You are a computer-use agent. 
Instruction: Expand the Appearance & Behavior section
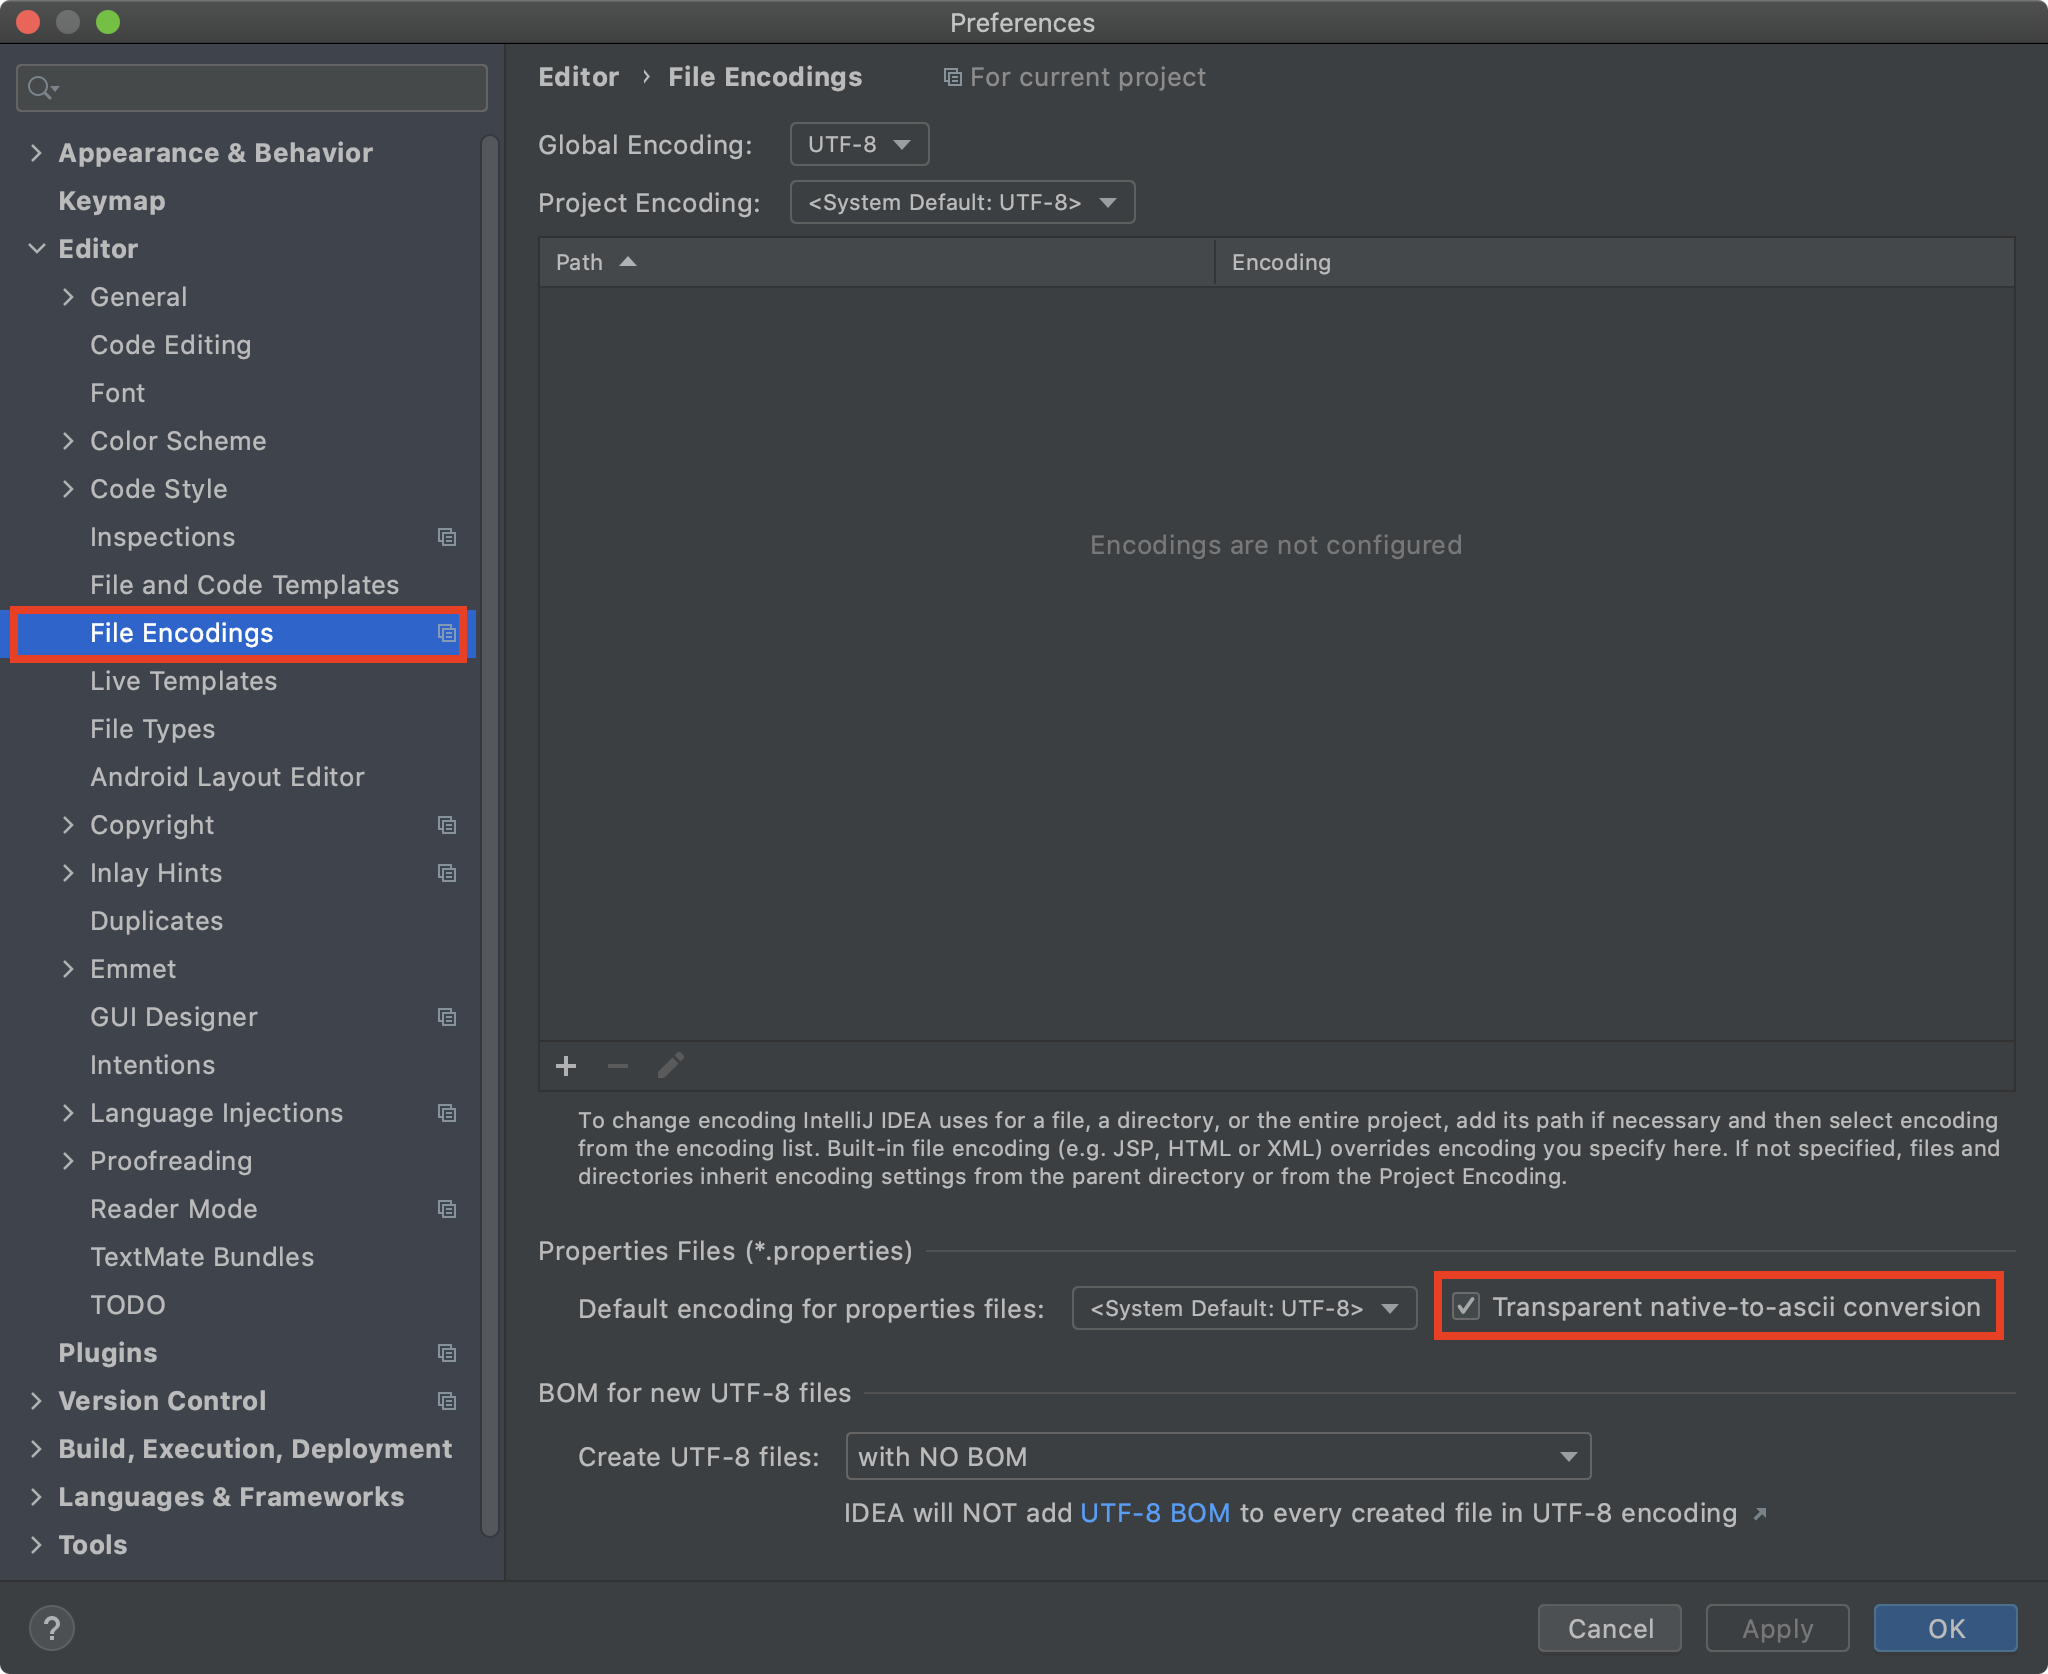click(36, 153)
